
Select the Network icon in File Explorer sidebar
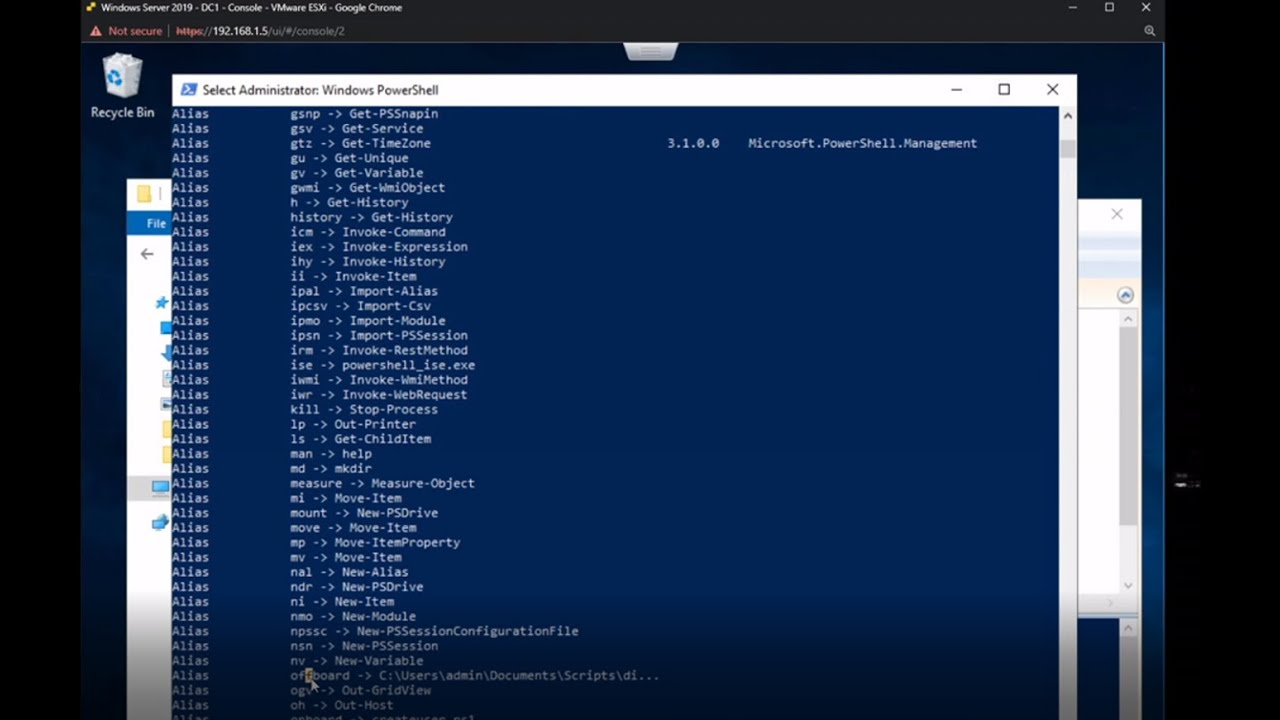pyautogui.click(x=160, y=522)
